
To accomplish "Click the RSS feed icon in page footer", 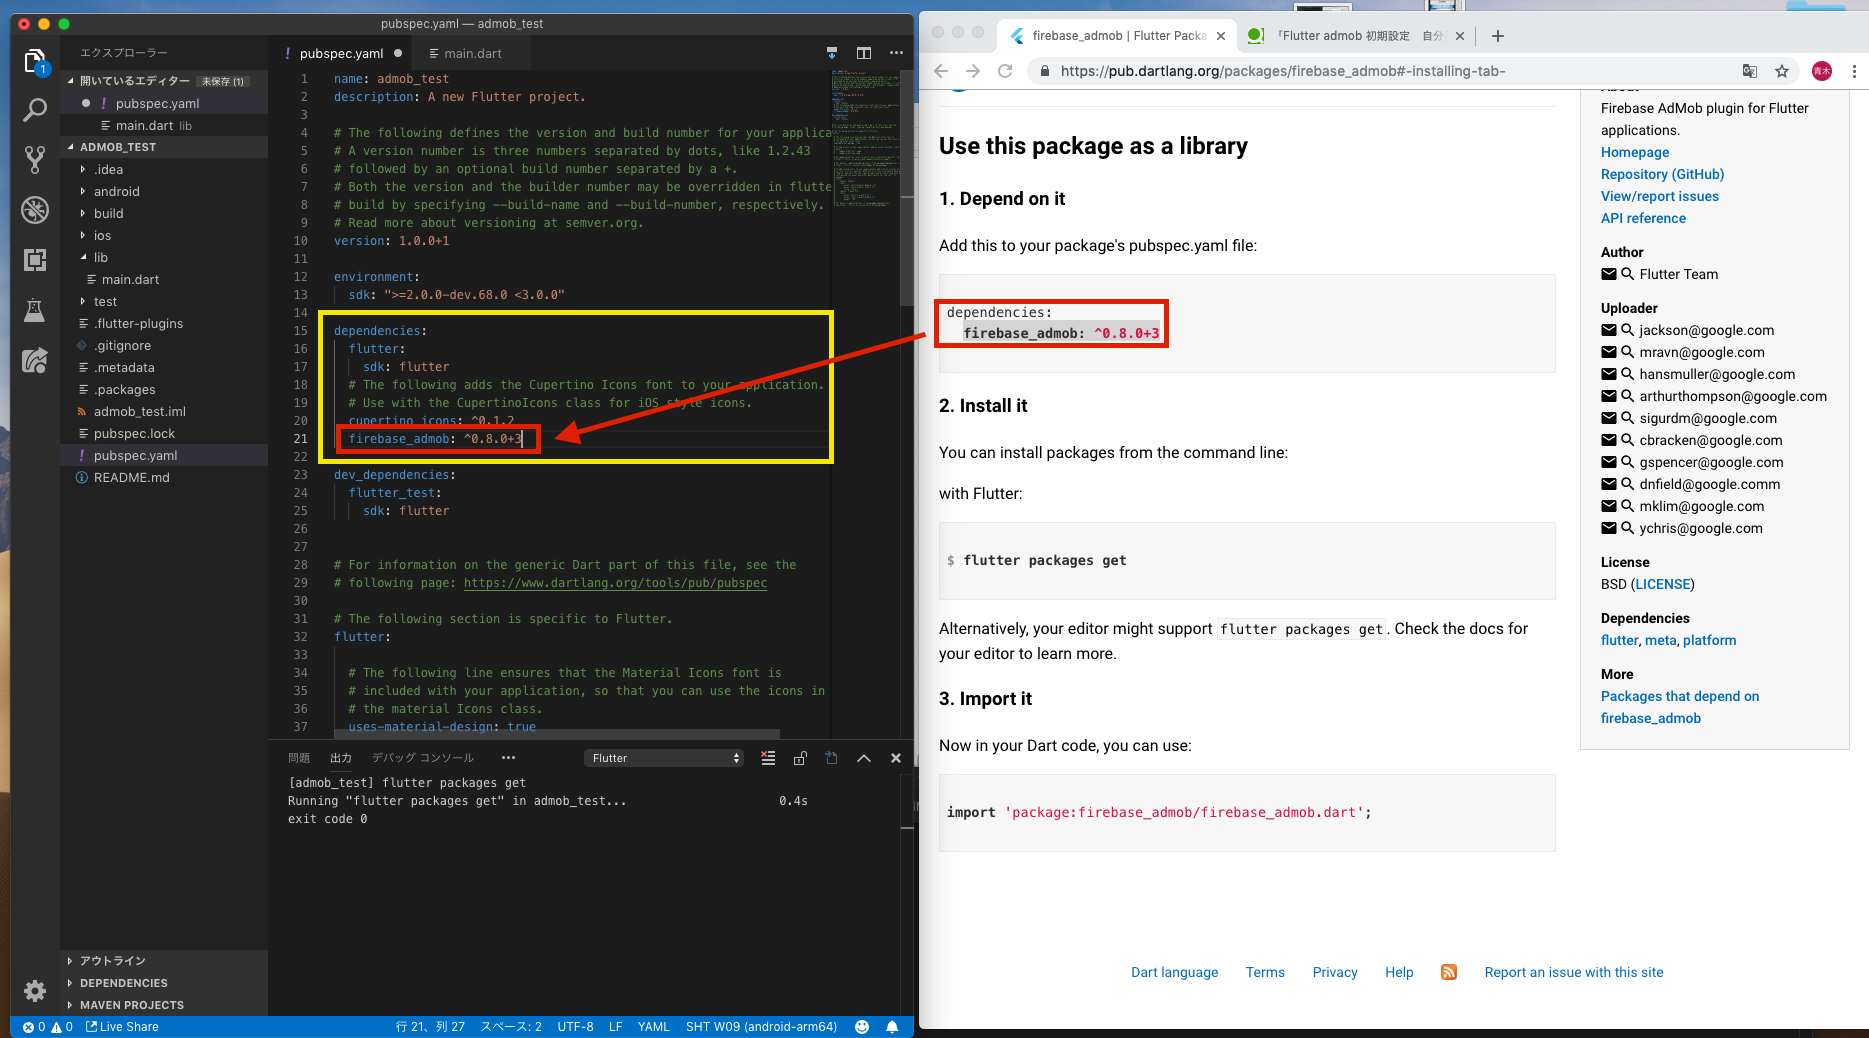I will [1449, 972].
